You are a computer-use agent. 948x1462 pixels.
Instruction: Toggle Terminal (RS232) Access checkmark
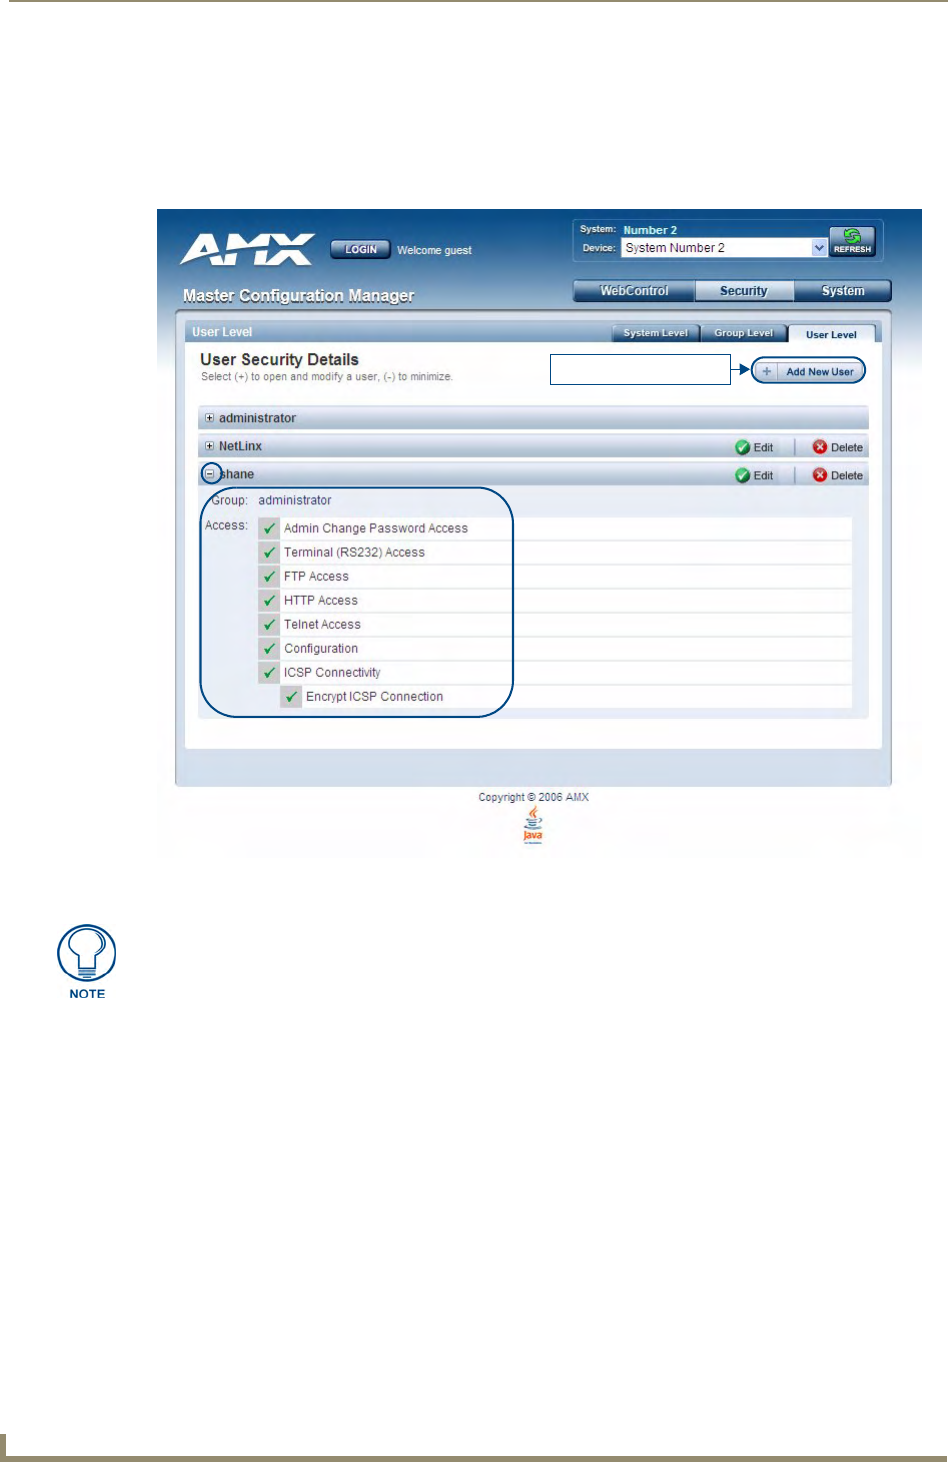point(269,552)
